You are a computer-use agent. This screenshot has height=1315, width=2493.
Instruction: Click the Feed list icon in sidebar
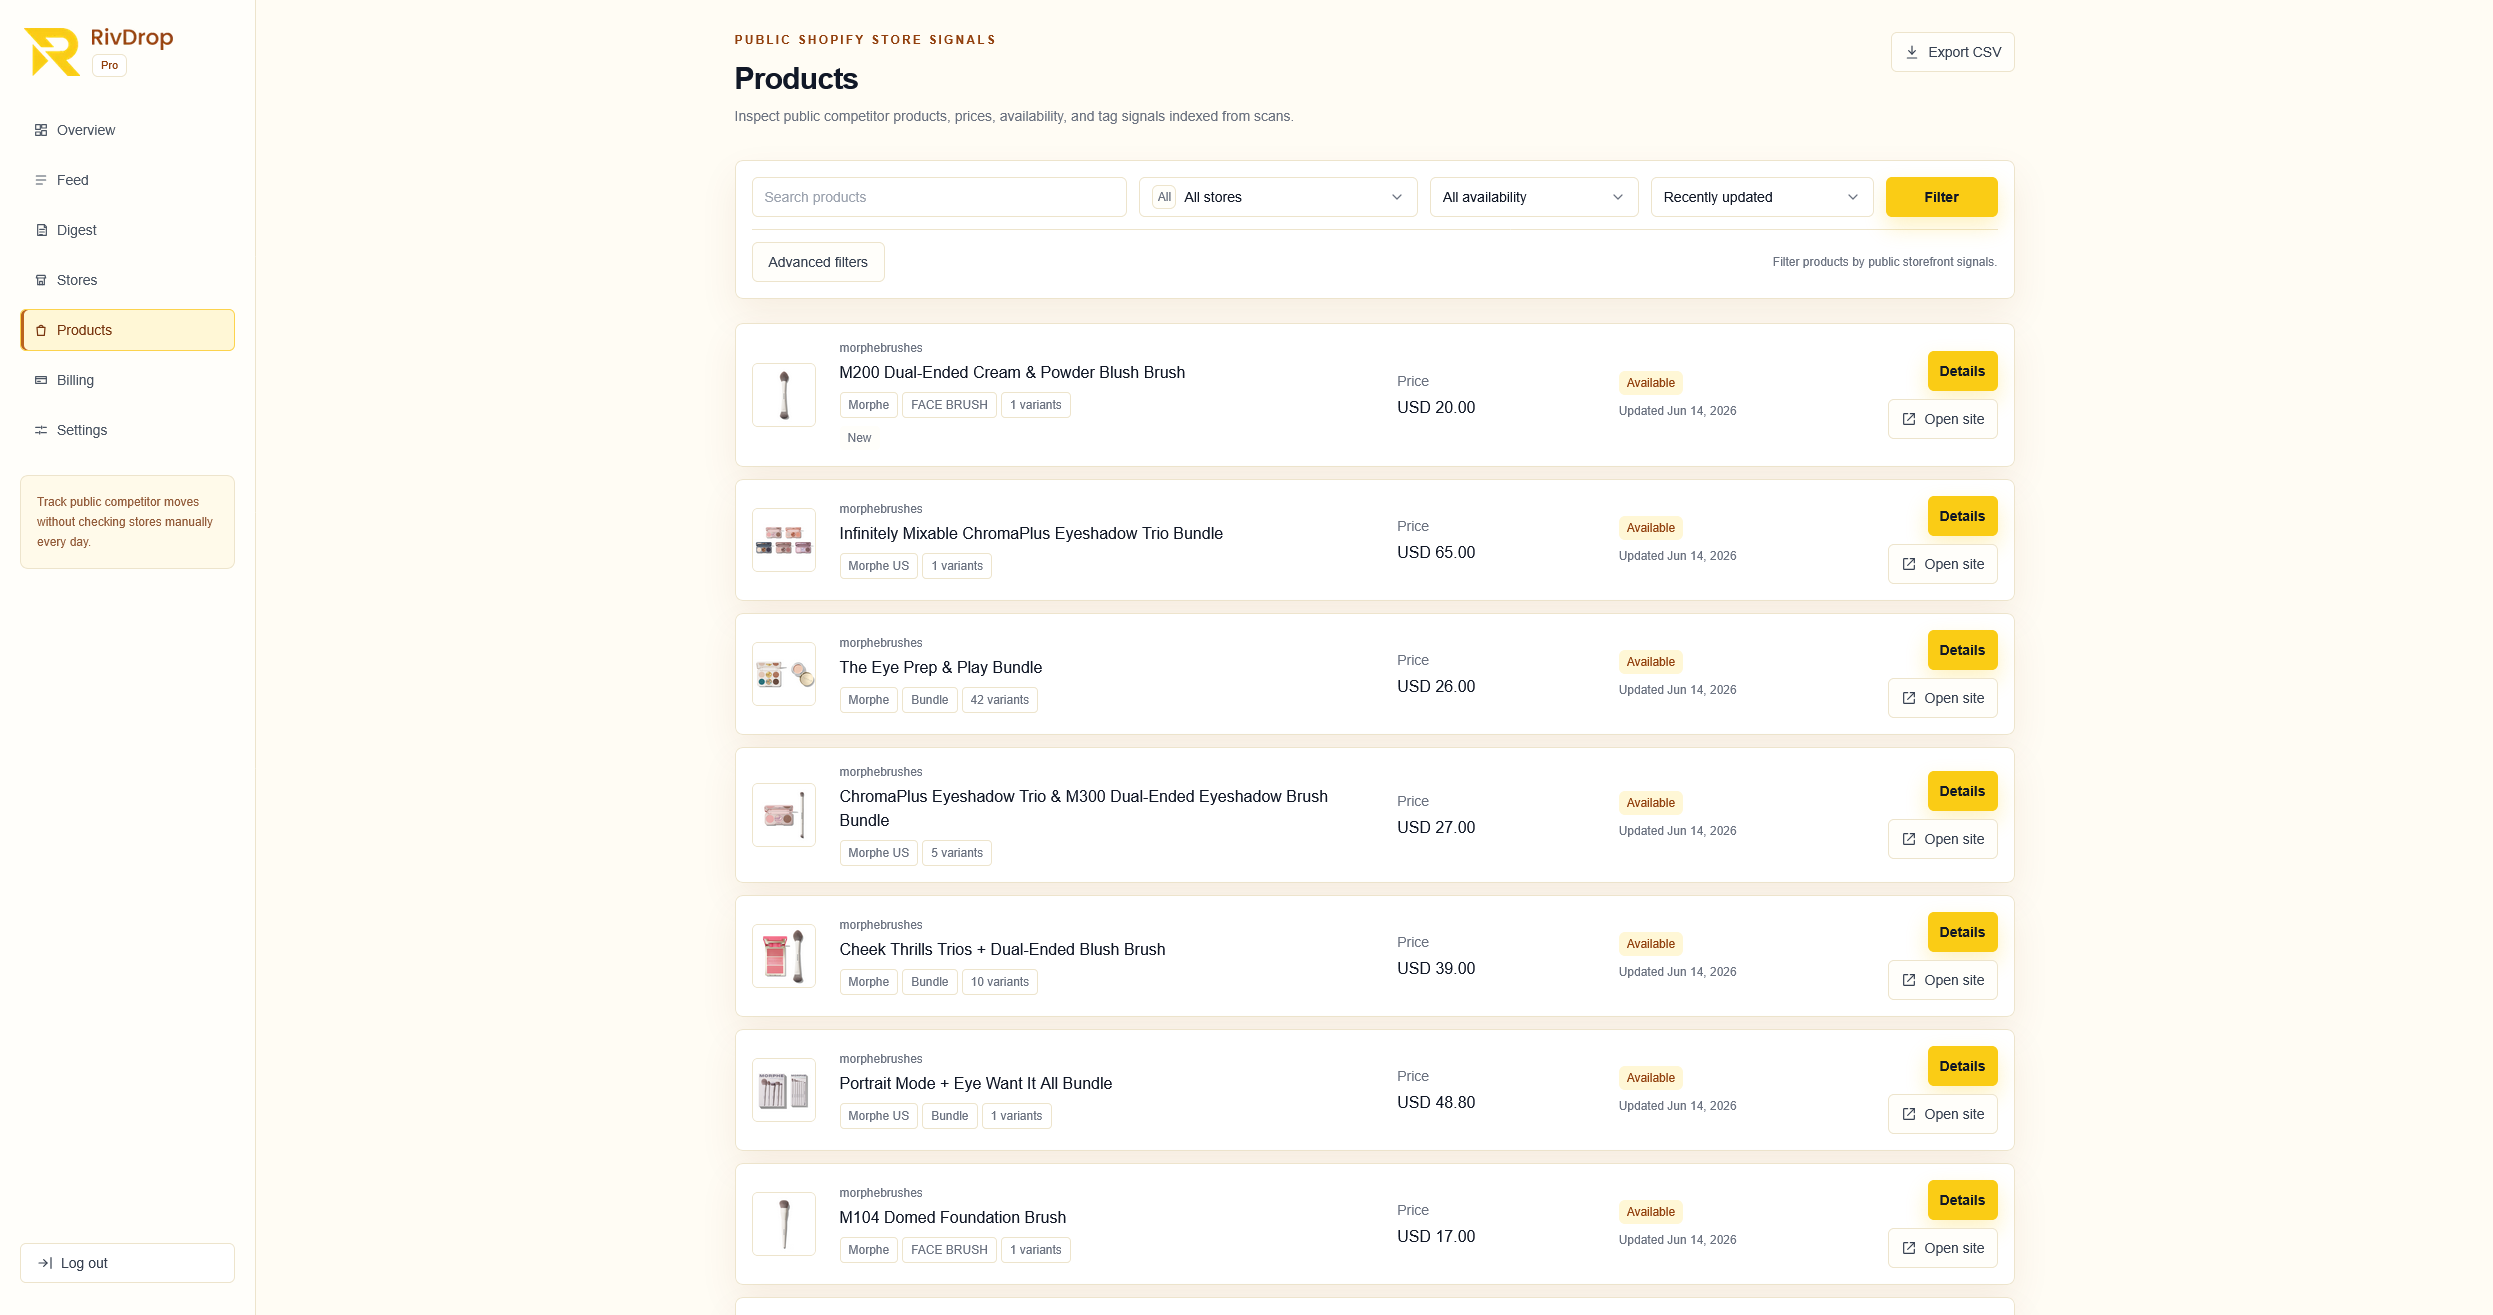point(41,180)
